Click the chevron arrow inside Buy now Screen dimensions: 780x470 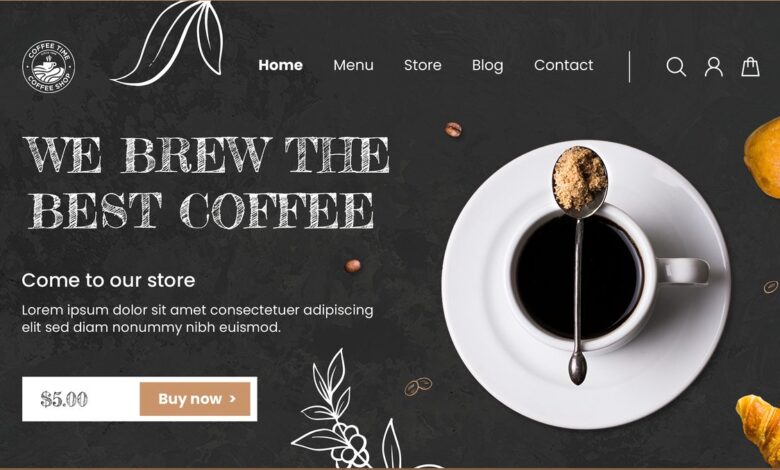[232, 399]
